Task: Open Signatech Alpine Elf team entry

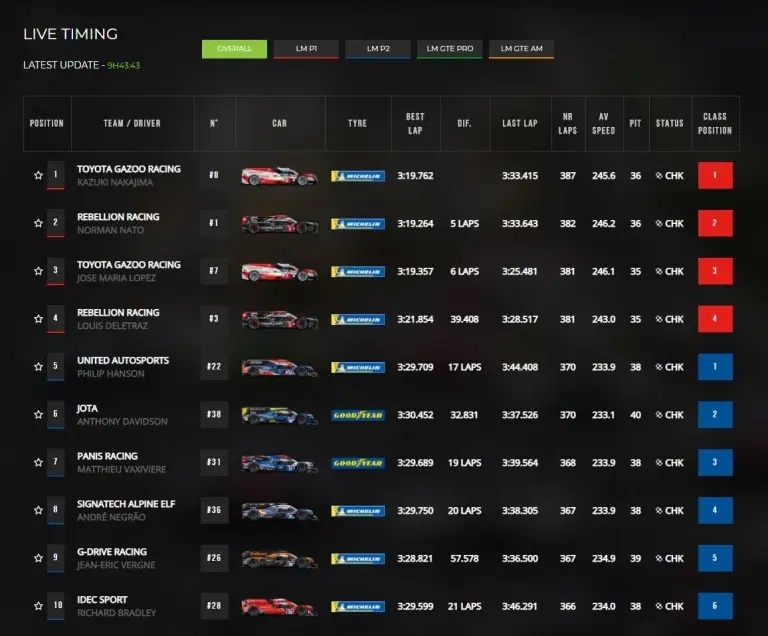Action: pos(126,504)
